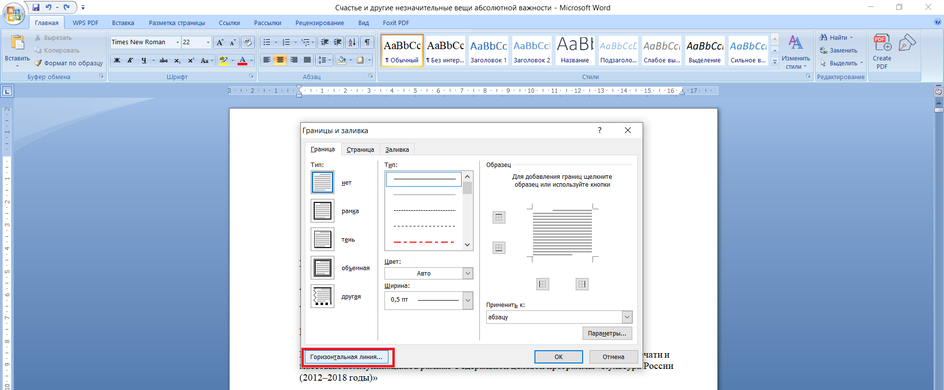
Task: Click the multilevel list icon
Action: pyautogui.click(x=305, y=43)
